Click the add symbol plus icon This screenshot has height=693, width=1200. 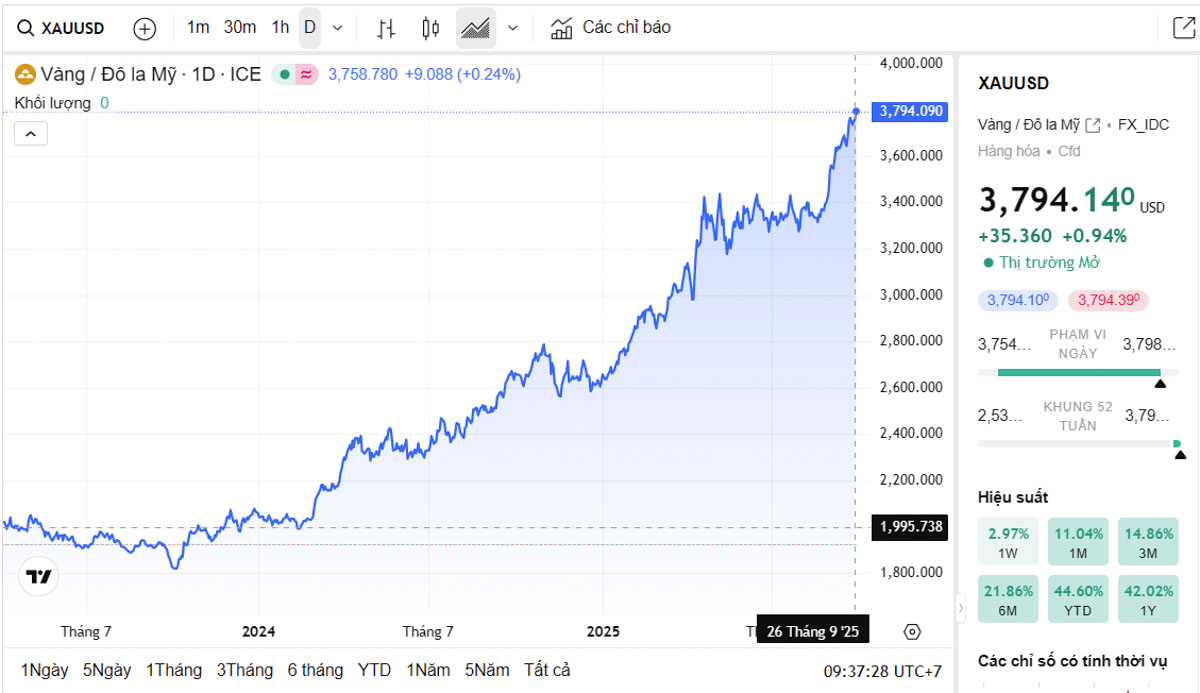[145, 28]
